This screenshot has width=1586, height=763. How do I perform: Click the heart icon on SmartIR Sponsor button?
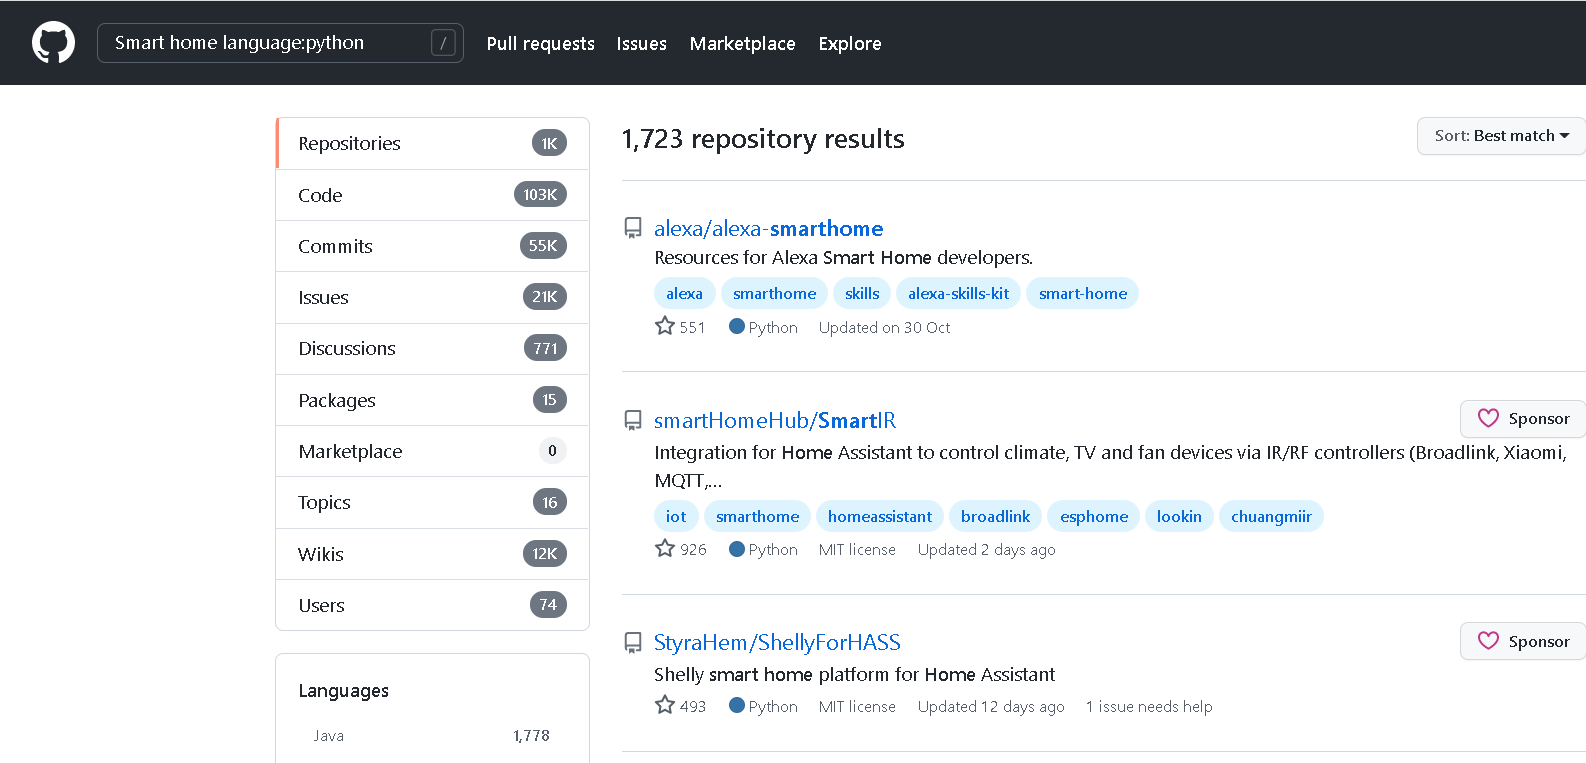point(1488,418)
